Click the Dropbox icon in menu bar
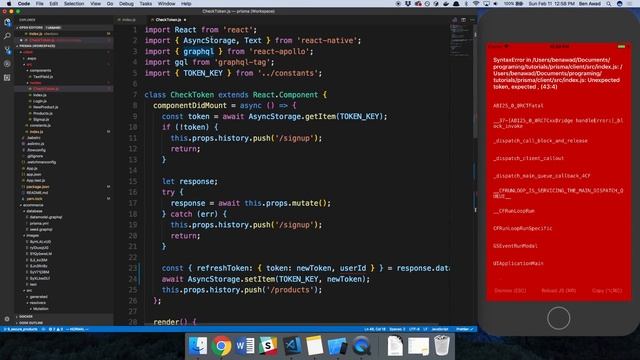The width and height of the screenshot is (640, 360). click(x=408, y=4)
